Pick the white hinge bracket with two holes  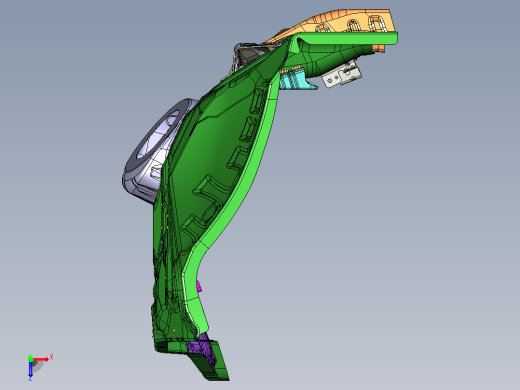click(x=342, y=75)
